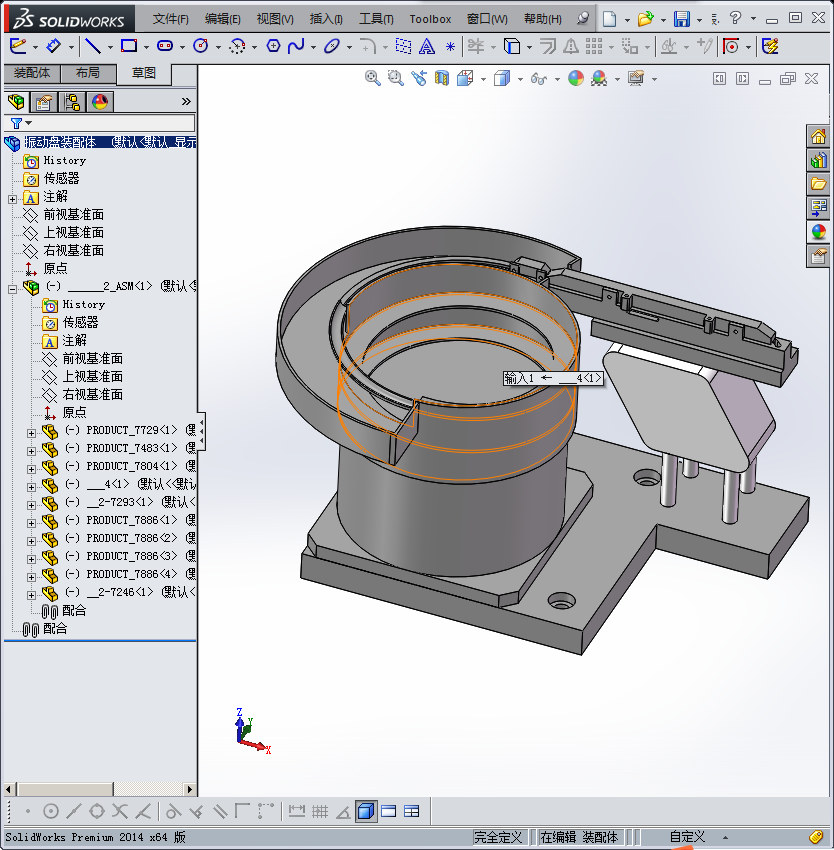Screen dimensions: 834x850
Task: Open the view orientation dropdown
Action: 482,78
